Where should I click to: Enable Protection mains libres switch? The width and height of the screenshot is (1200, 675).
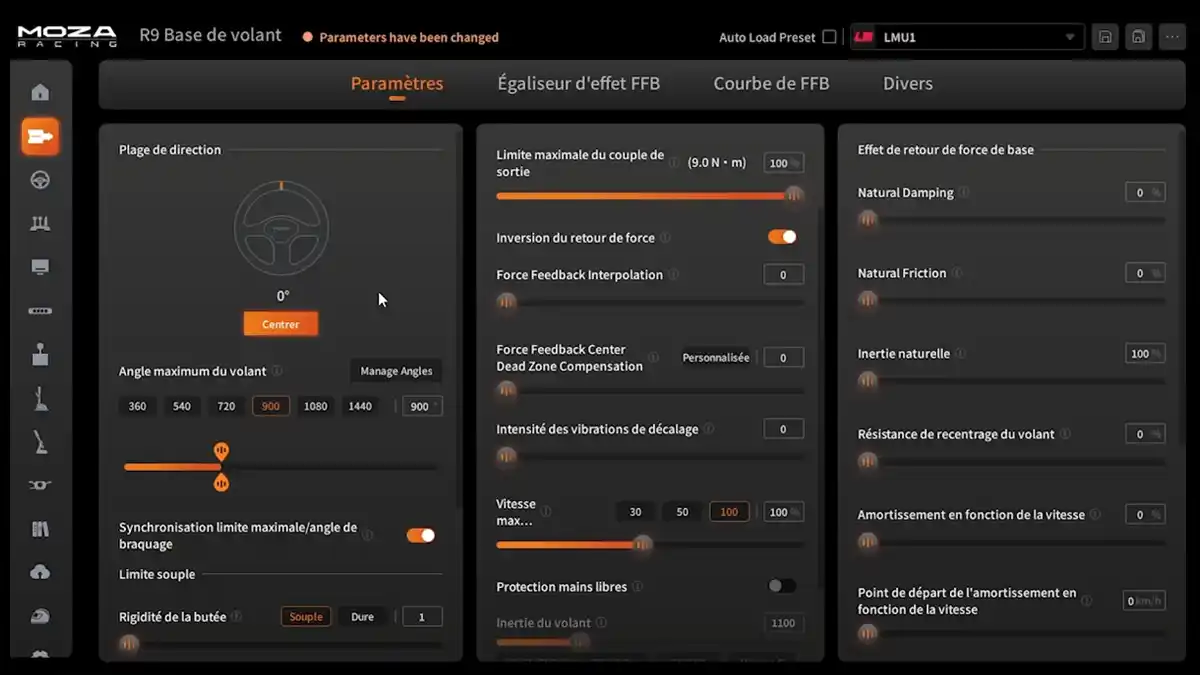click(x=782, y=586)
